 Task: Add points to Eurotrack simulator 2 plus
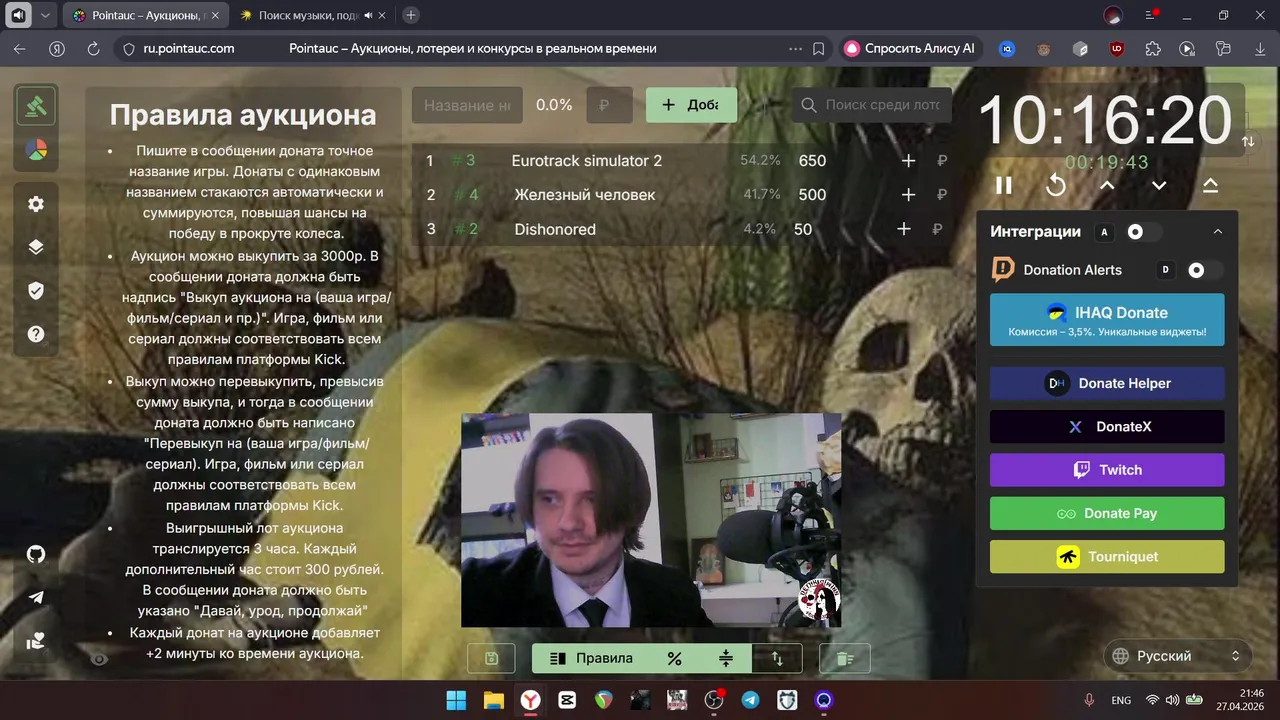pyautogui.click(x=908, y=161)
